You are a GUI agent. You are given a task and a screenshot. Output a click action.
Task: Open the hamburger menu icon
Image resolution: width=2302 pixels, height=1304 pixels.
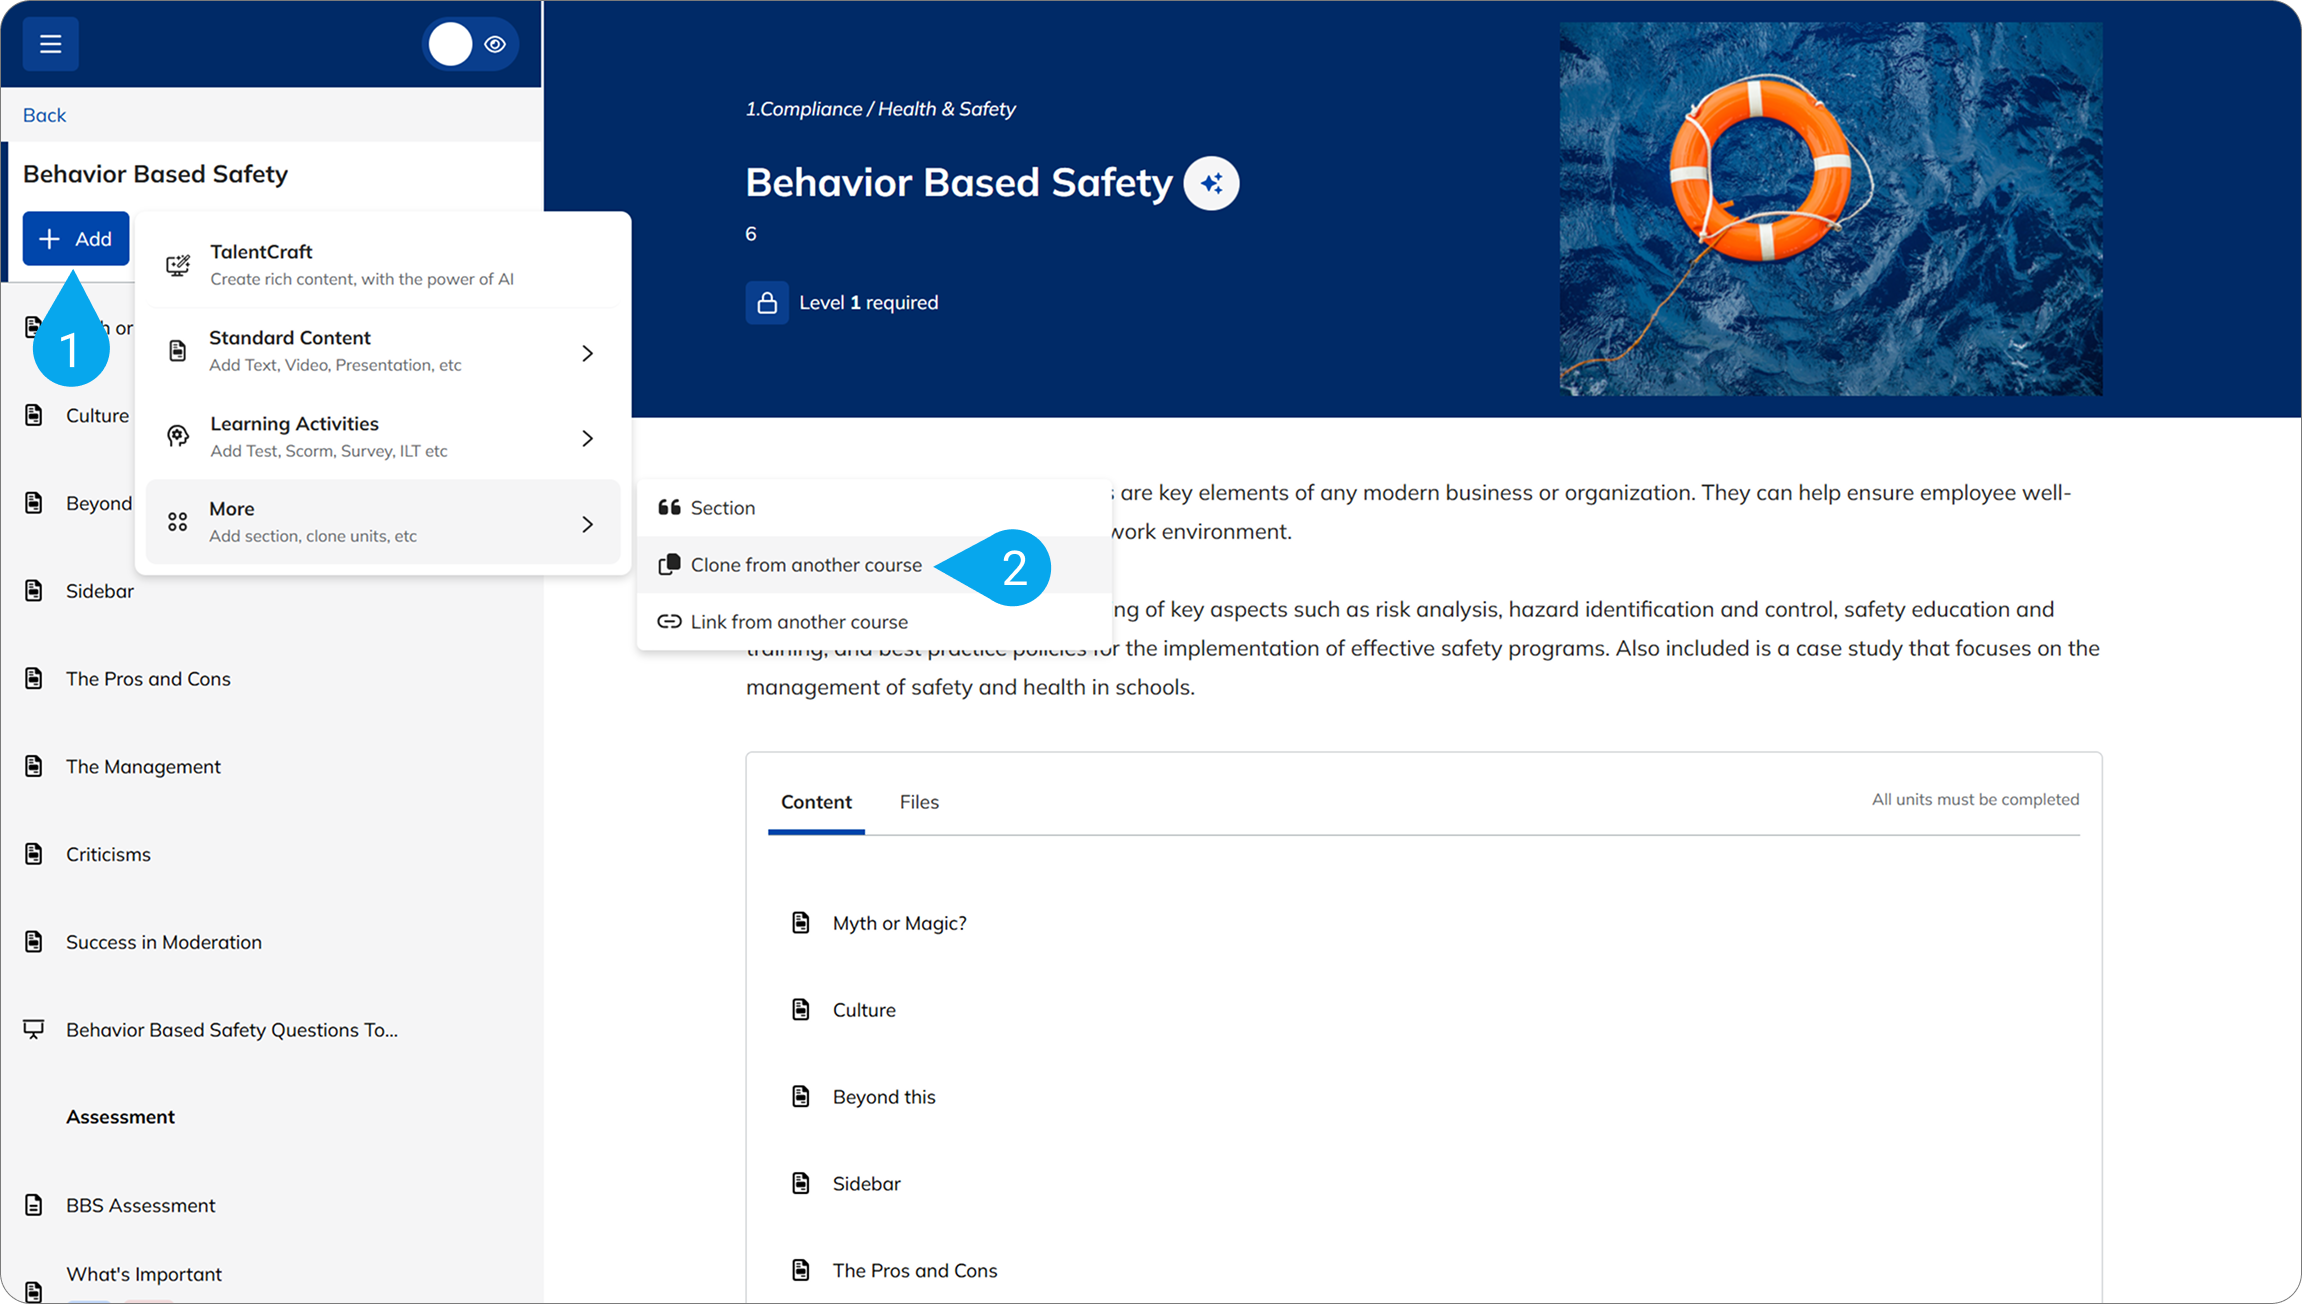tap(50, 44)
